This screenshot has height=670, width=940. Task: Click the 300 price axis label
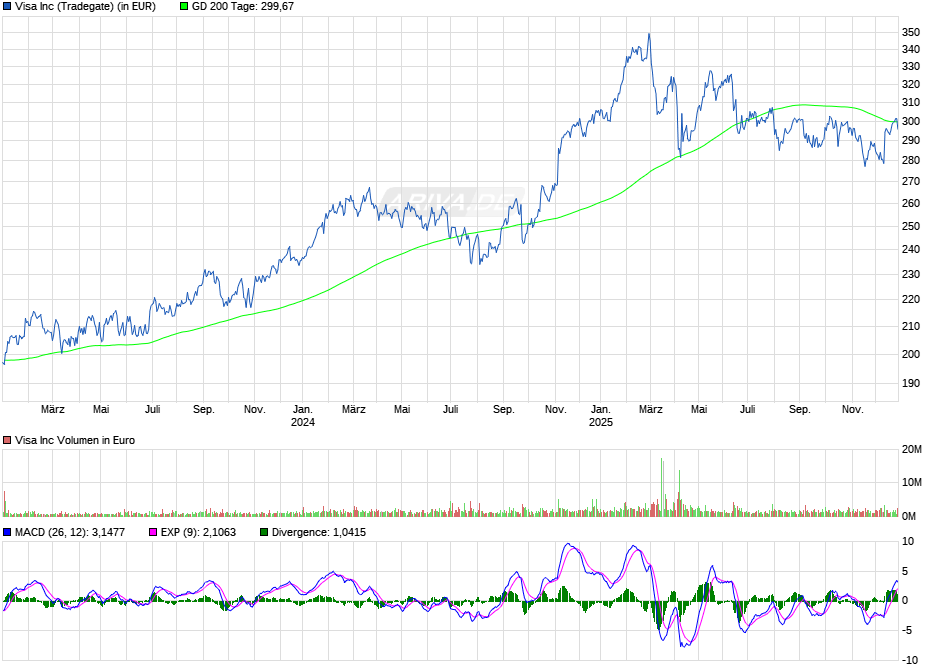click(911, 122)
